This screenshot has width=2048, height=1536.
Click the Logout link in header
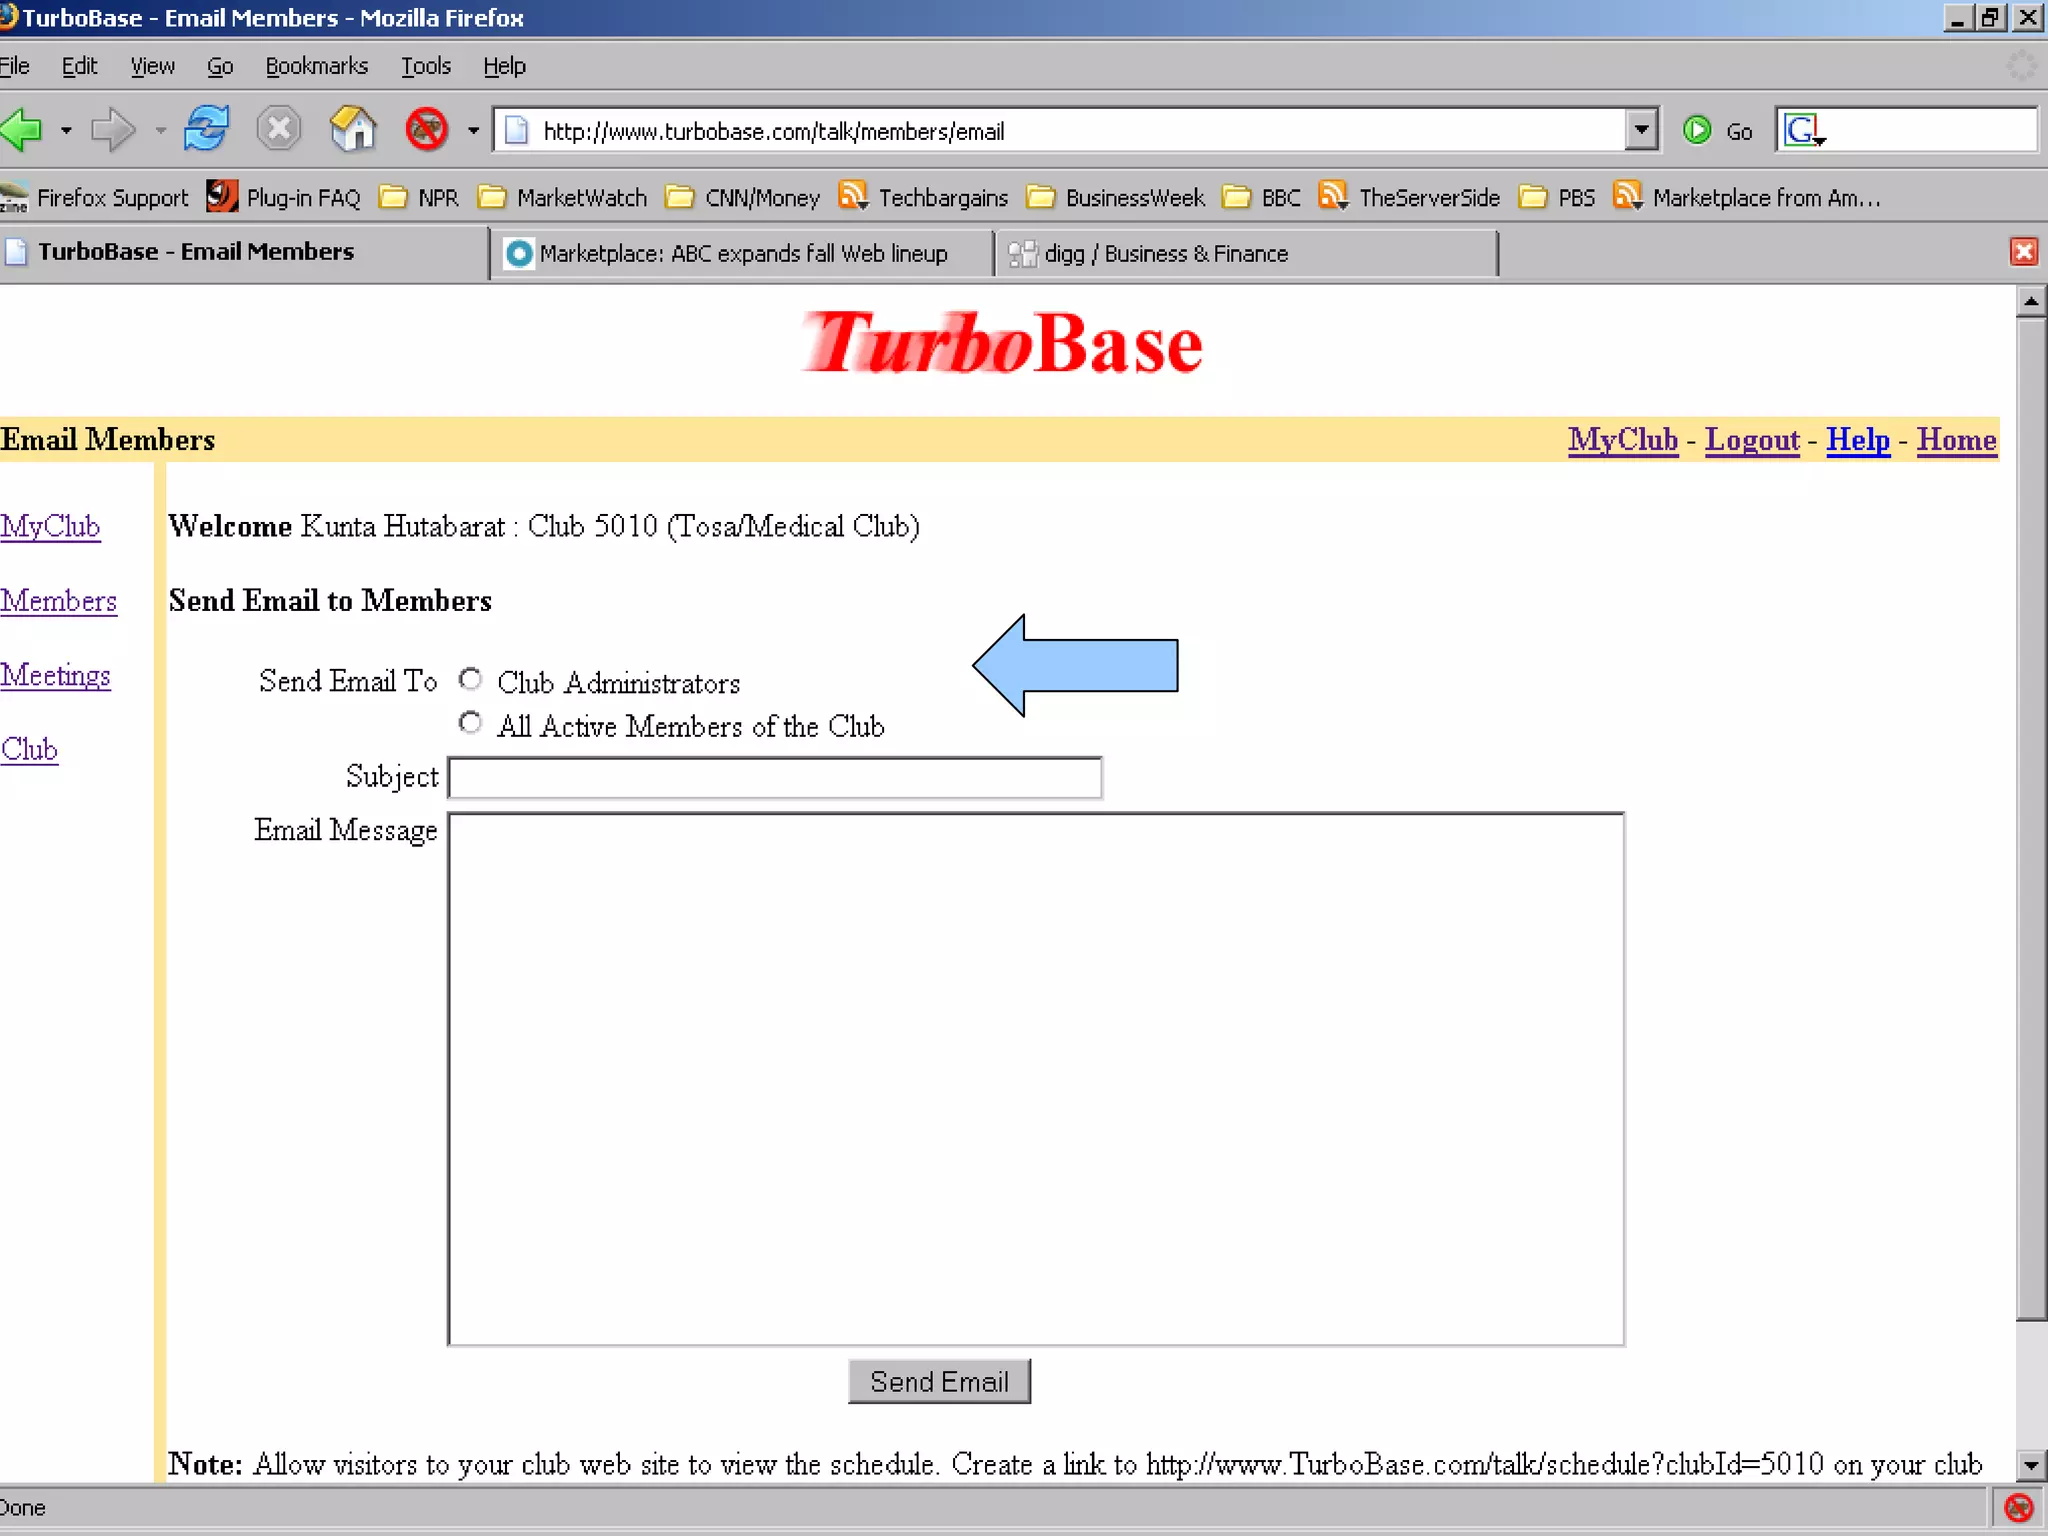coord(1751,440)
